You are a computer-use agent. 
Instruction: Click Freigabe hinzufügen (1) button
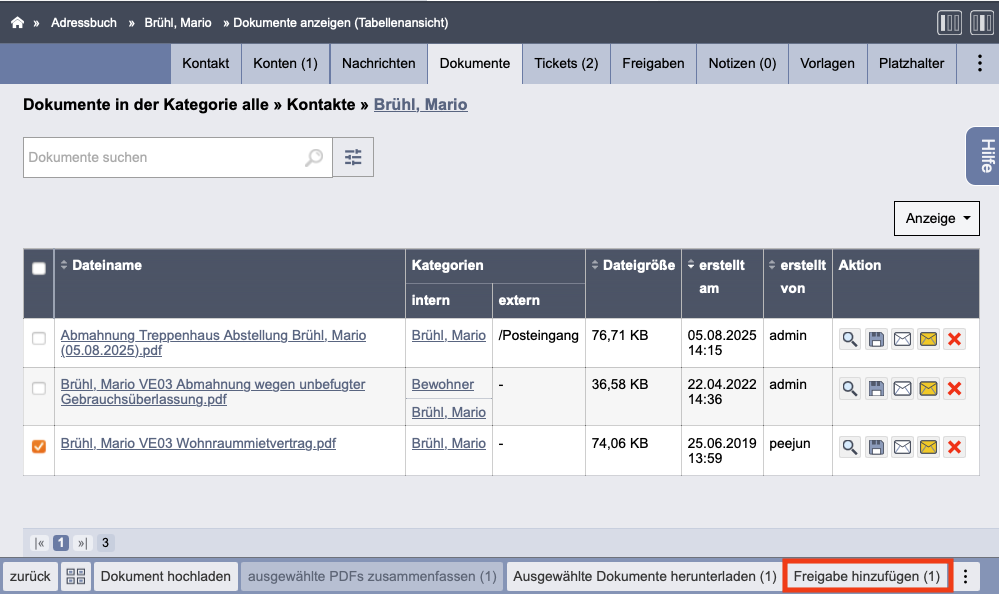pyautogui.click(x=866, y=576)
